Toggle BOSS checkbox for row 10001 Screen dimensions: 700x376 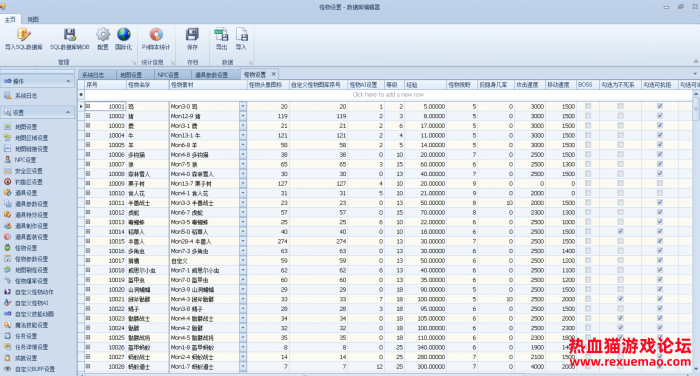[588, 106]
